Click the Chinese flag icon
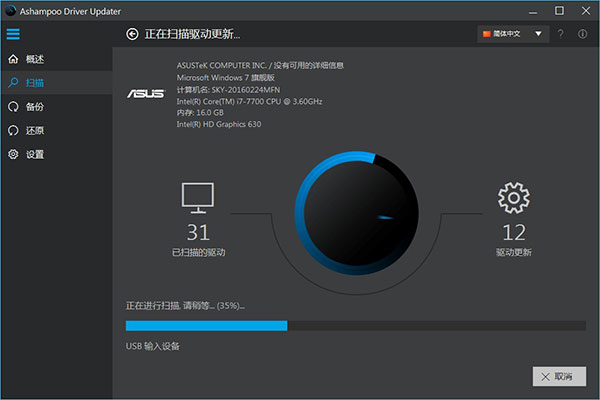 click(487, 34)
